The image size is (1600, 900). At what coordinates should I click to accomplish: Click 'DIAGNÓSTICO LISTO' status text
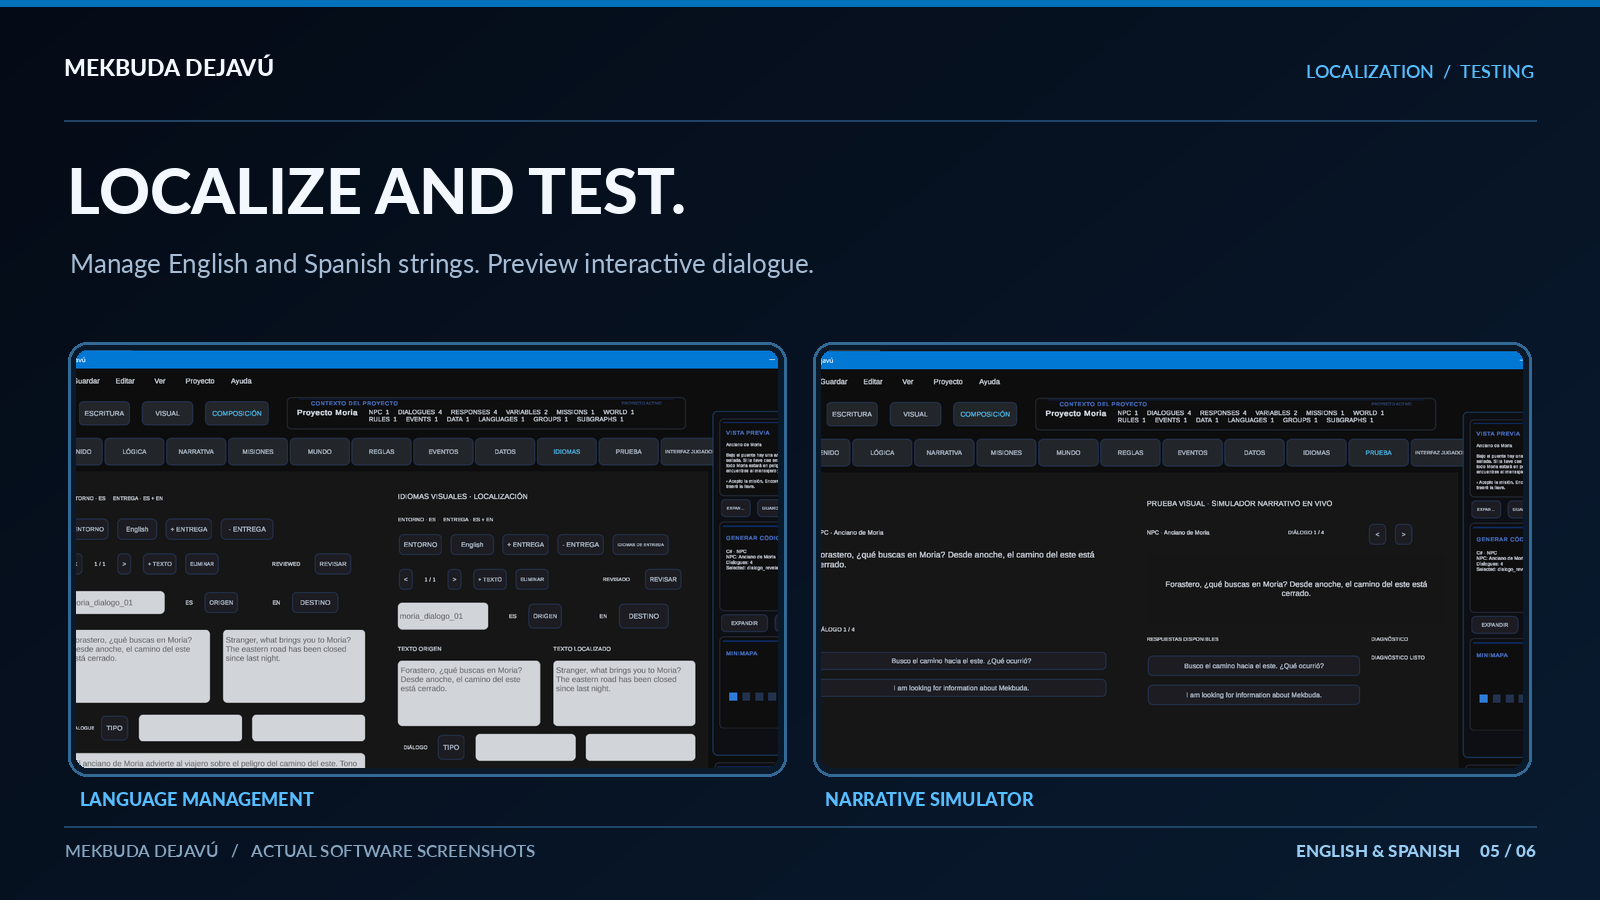pos(1398,658)
